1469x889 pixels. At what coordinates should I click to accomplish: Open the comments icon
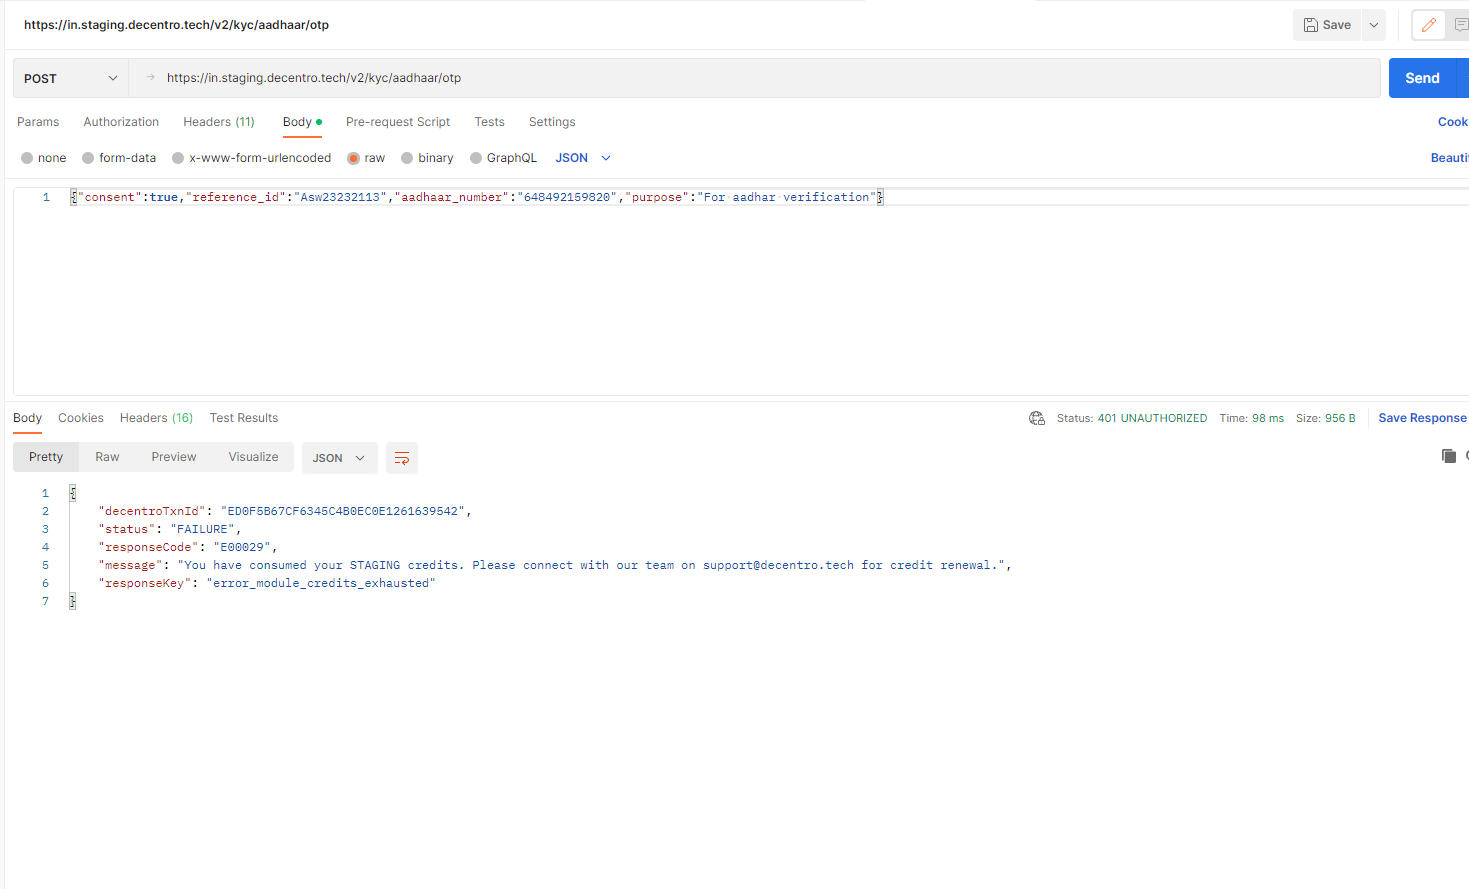1460,25
